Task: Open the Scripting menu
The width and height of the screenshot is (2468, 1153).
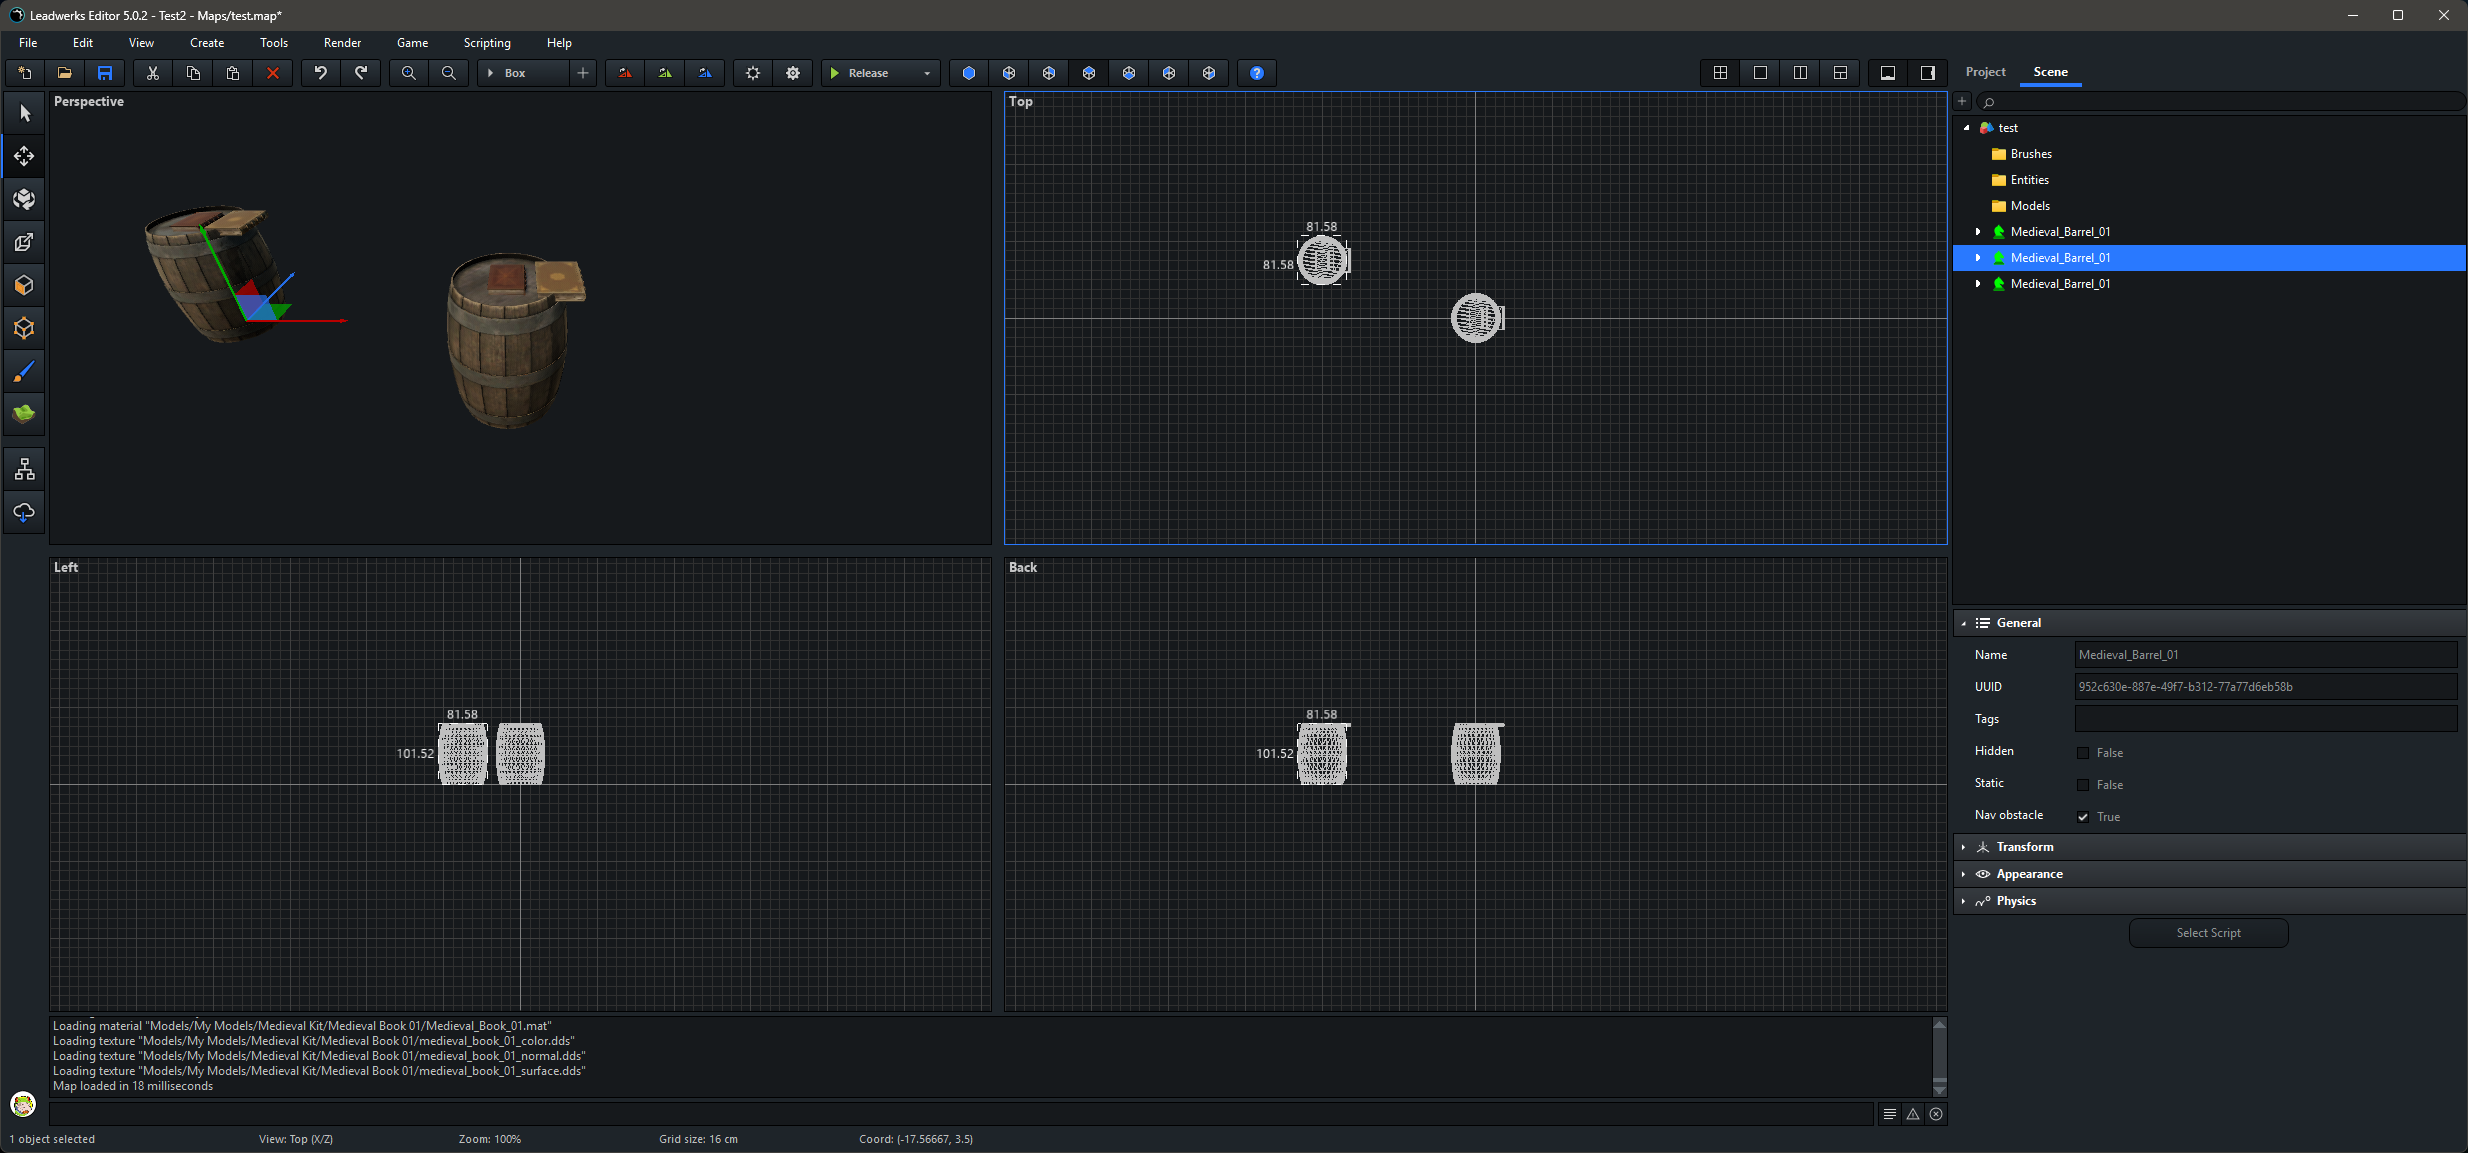Action: pos(486,43)
